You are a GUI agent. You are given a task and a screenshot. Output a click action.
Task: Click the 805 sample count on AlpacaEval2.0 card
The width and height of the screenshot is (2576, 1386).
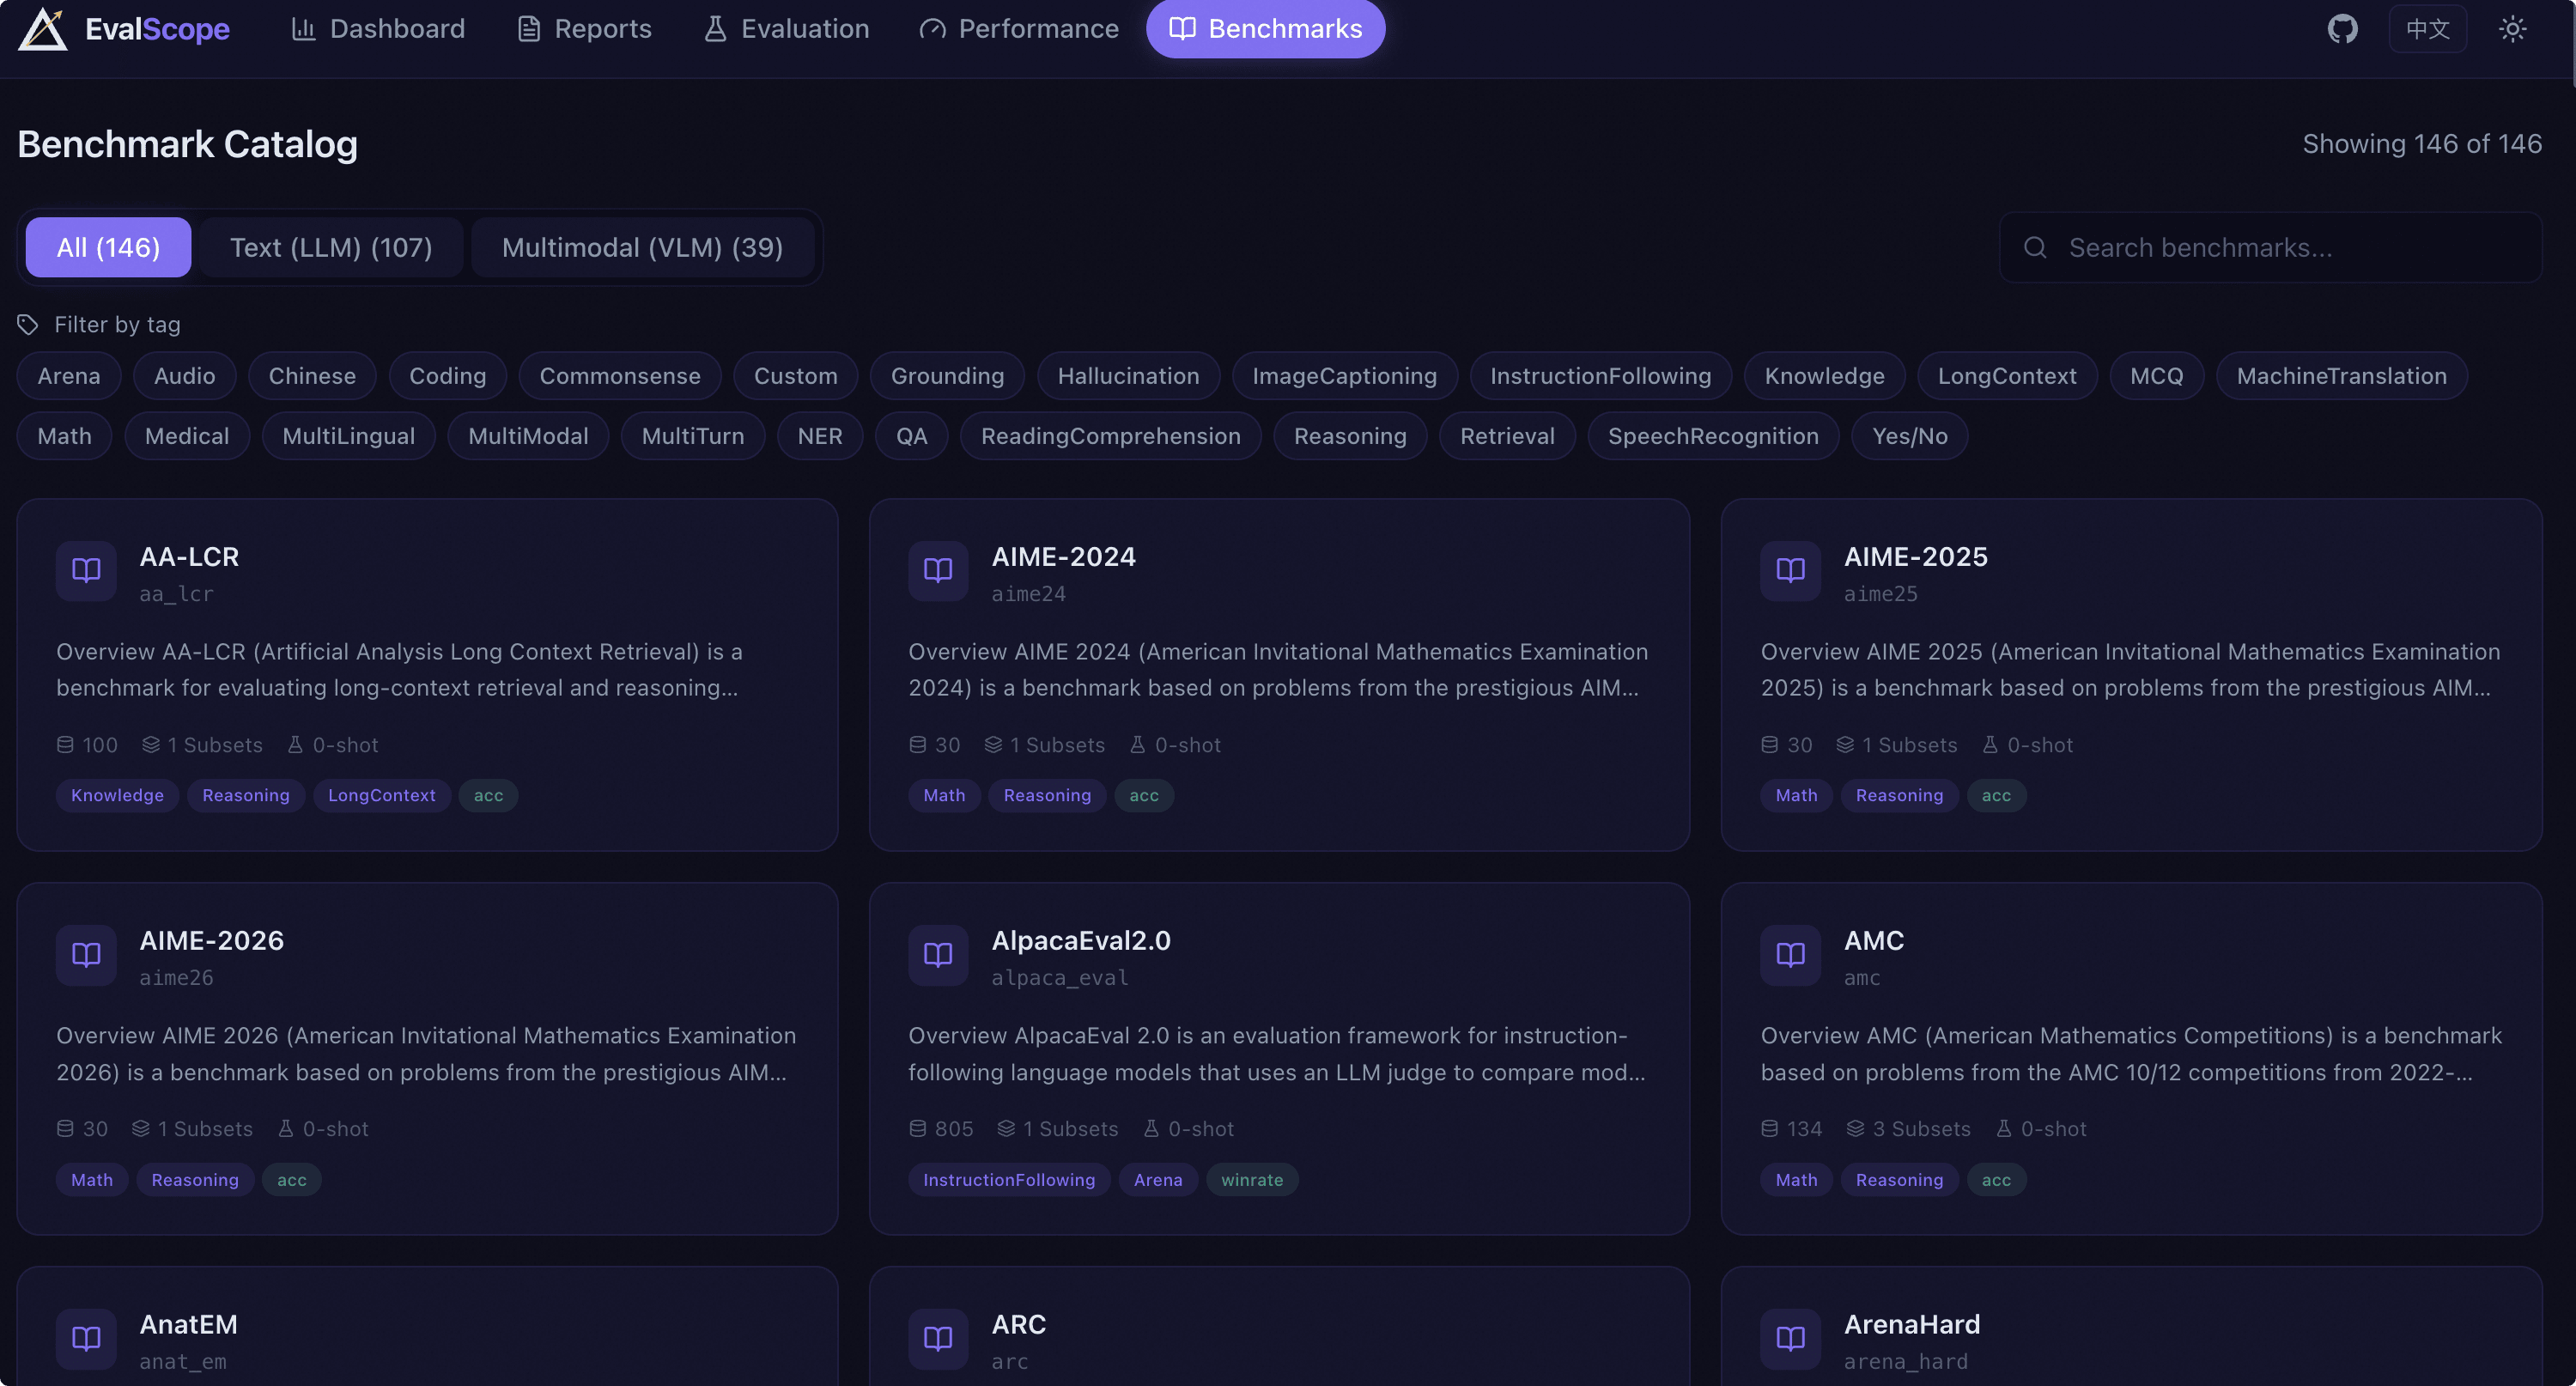pyautogui.click(x=941, y=1129)
